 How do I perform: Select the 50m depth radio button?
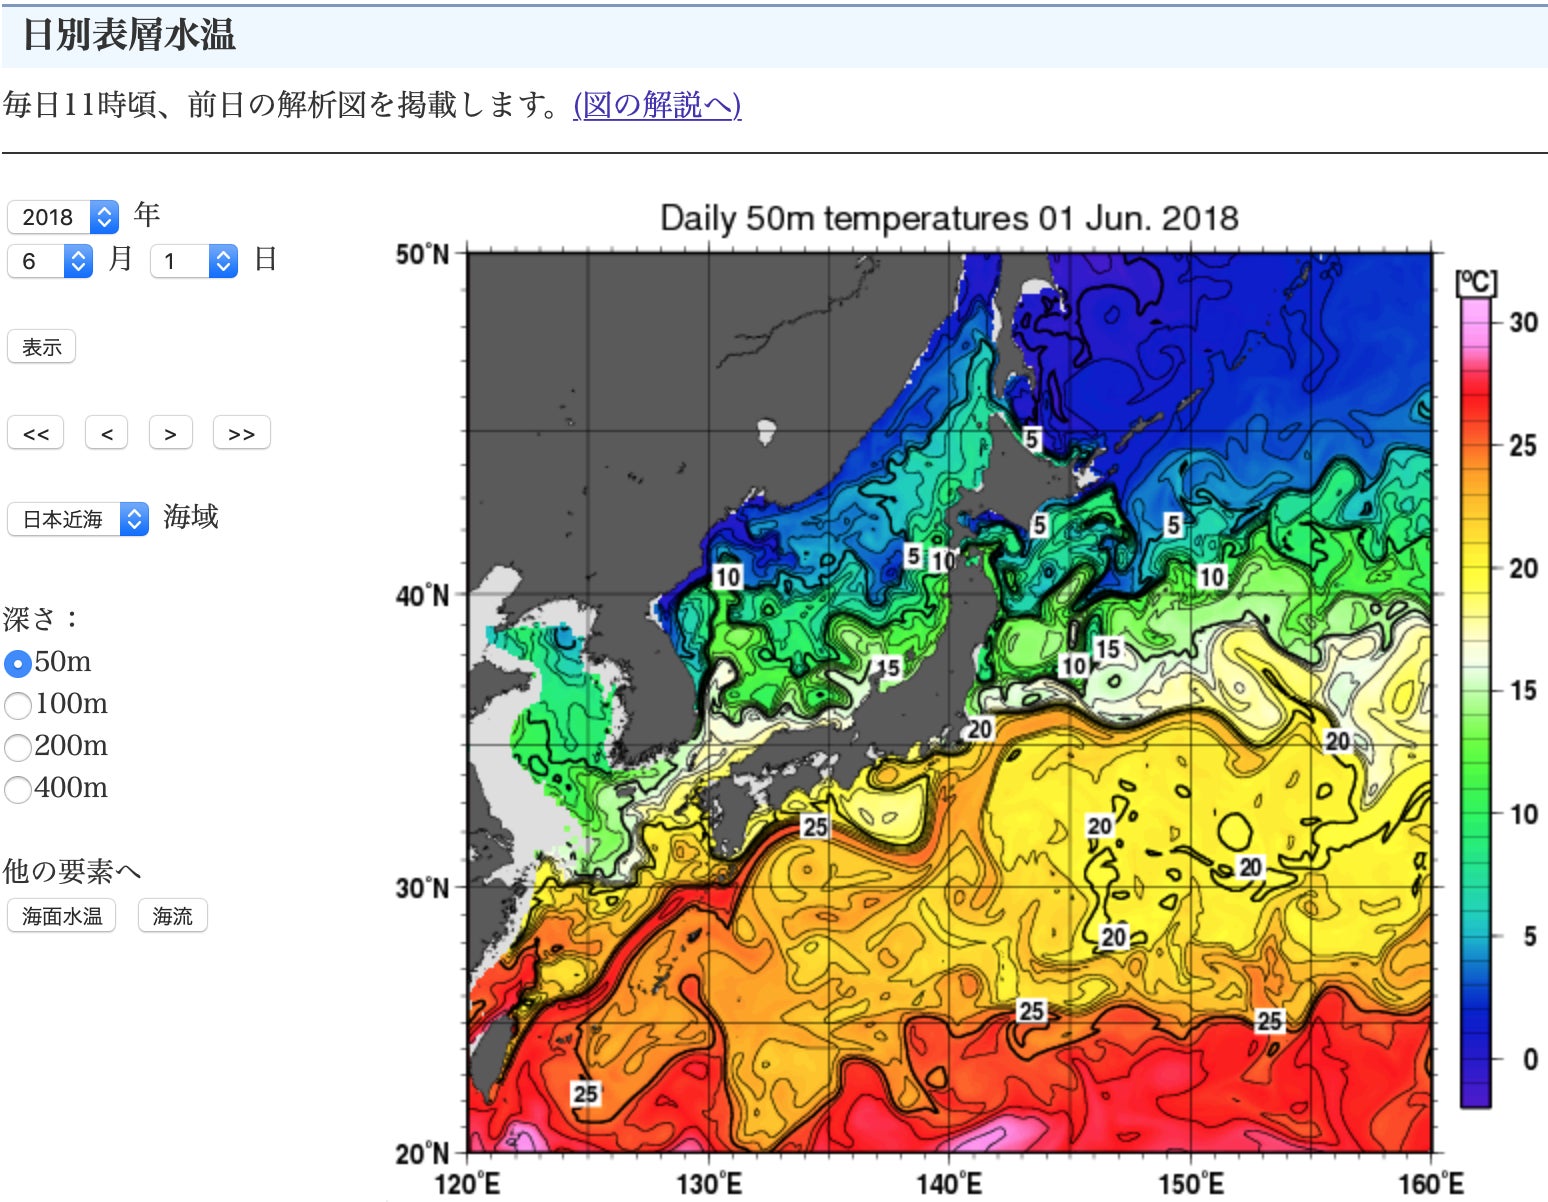(x=18, y=663)
